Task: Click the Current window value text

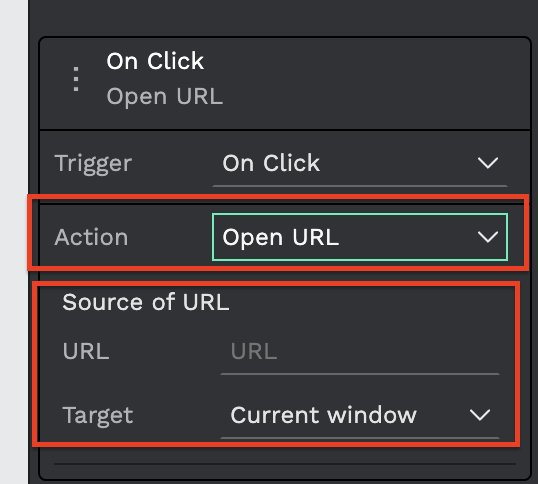Action: click(x=324, y=415)
